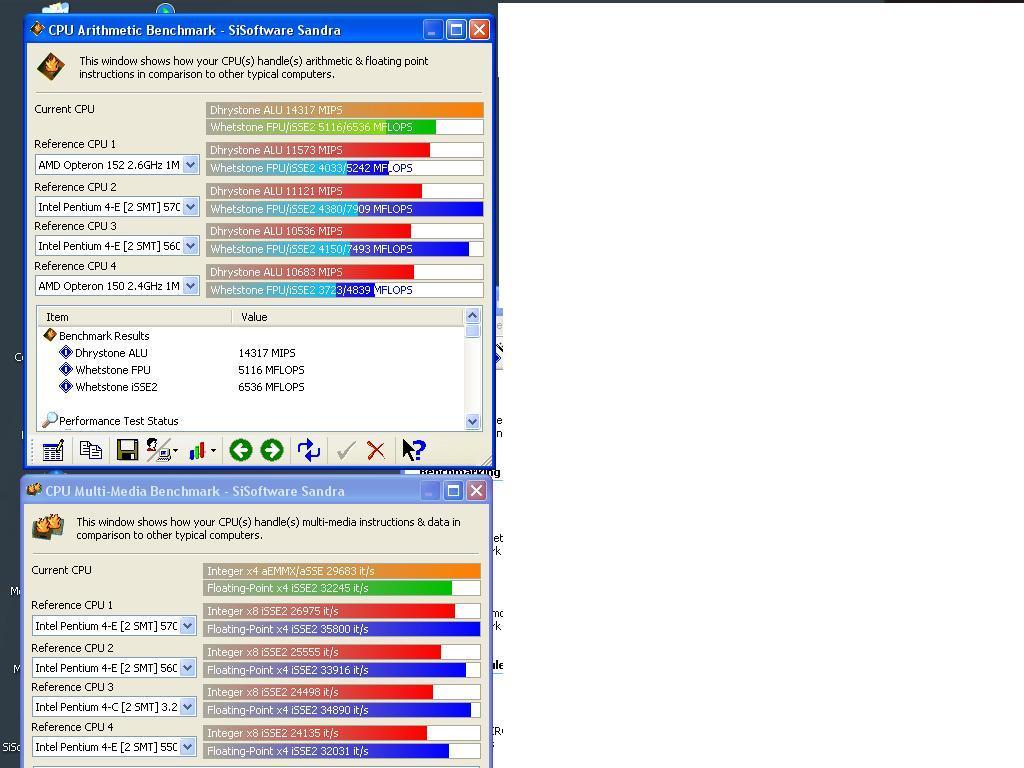Viewport: 1024px width, 768px height.
Task: Click the flame icon in Arithmetic window description
Action: click(51, 67)
